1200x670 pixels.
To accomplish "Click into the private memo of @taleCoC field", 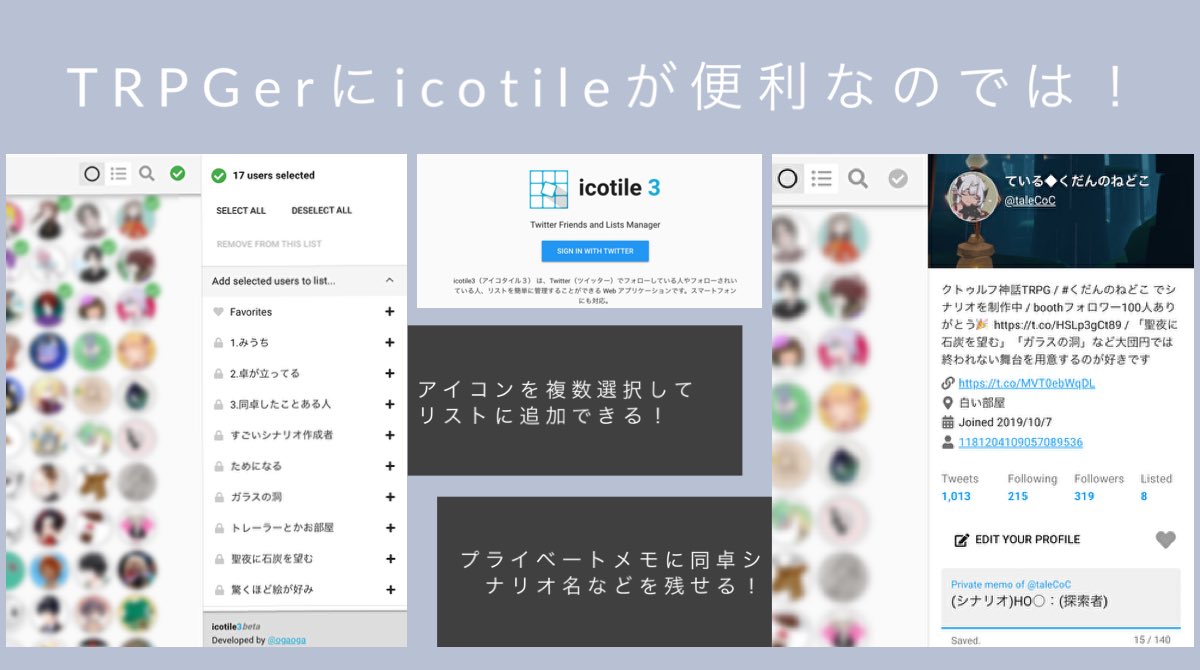I will click(1061, 600).
